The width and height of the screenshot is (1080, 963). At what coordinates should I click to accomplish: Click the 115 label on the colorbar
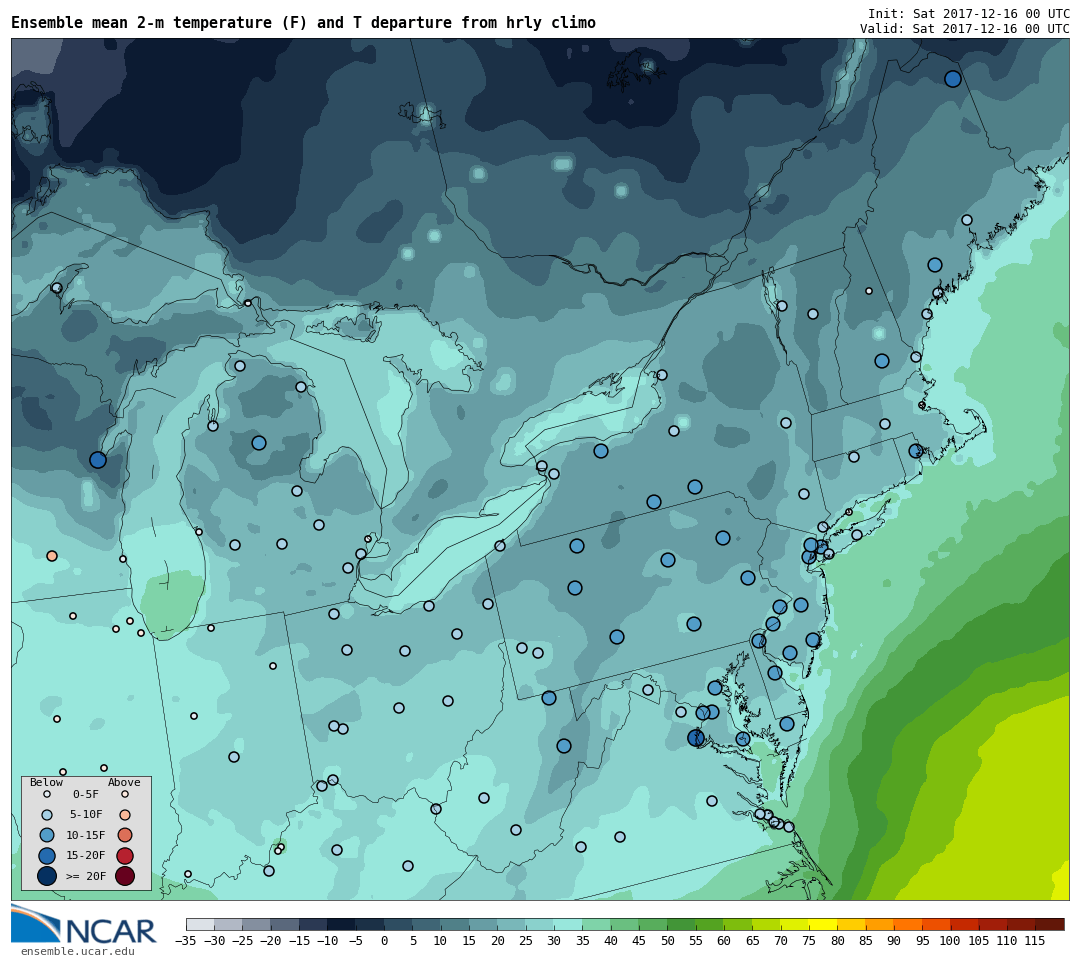[1034, 941]
